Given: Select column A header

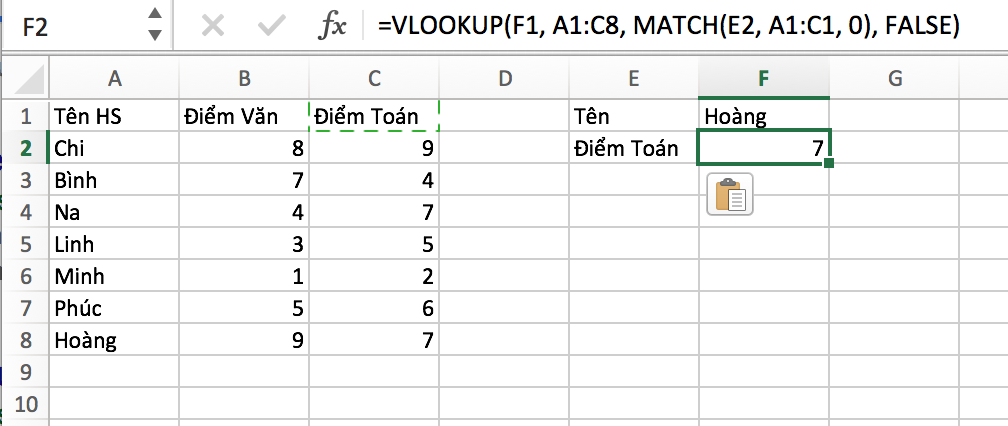Looking at the screenshot, I should (x=114, y=78).
